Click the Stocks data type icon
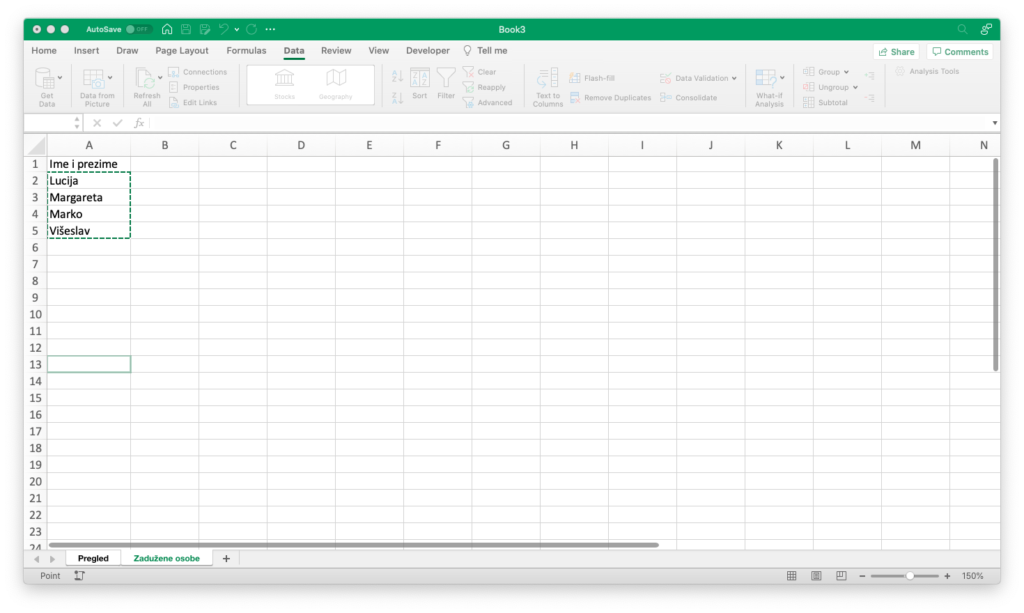This screenshot has width=1024, height=613. (285, 80)
